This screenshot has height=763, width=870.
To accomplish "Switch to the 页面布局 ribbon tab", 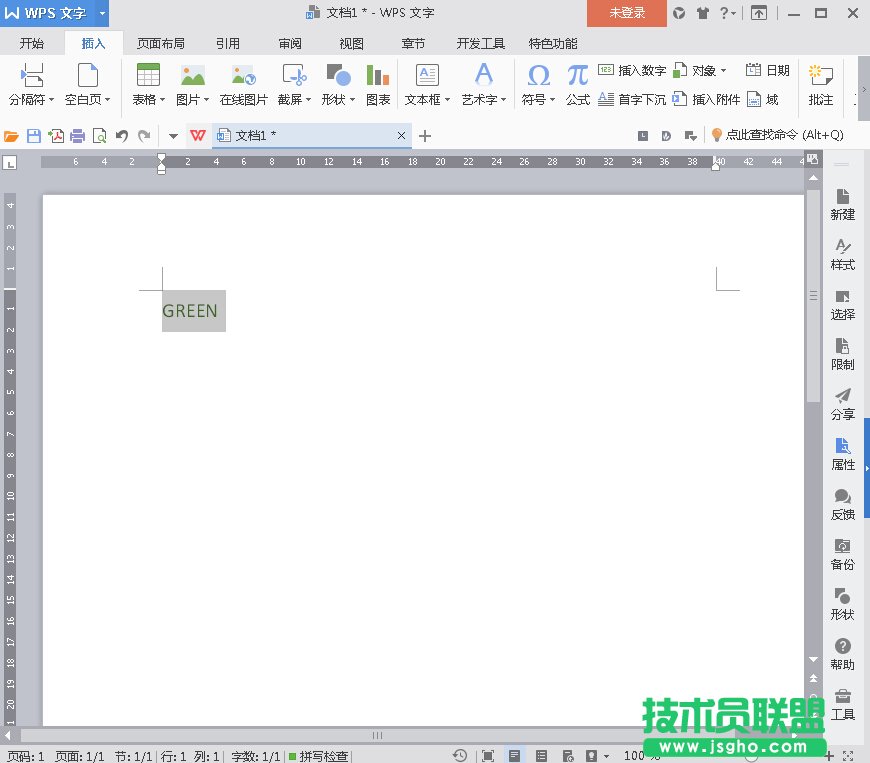I will 160,44.
